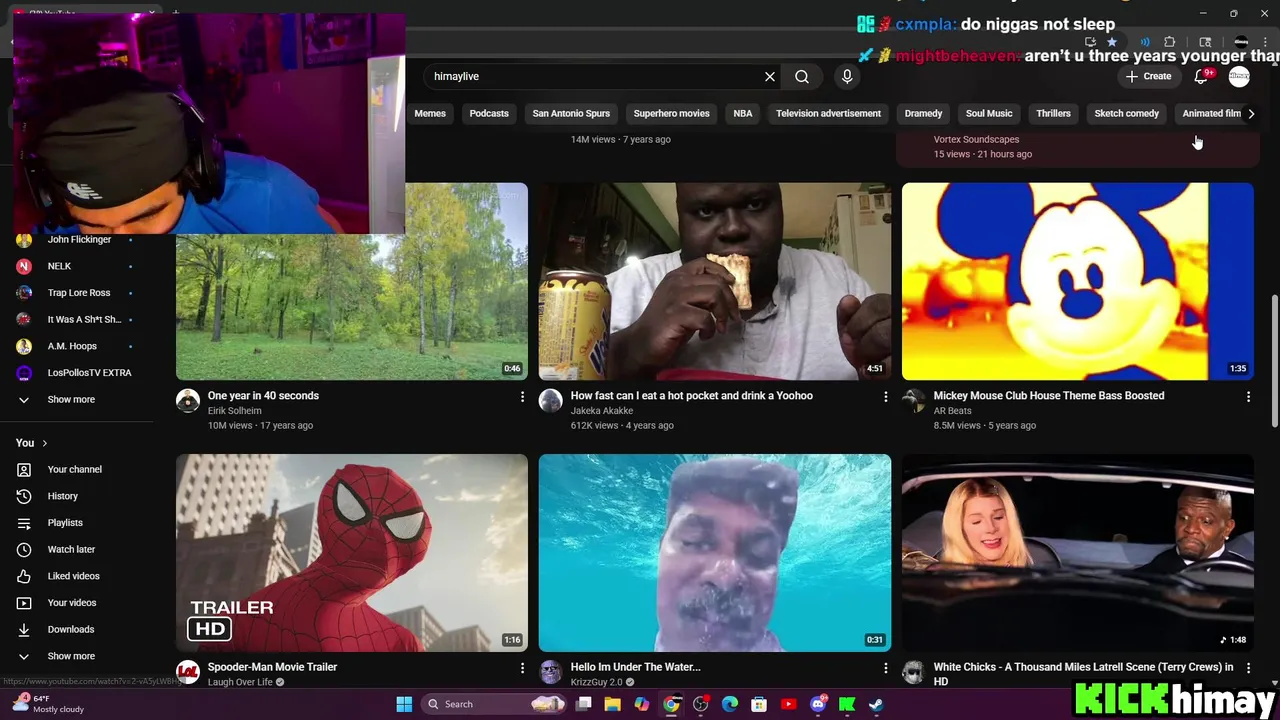Image resolution: width=1280 pixels, height=720 pixels.
Task: Open Chrome extensions puzzle icon
Action: 1170,42
